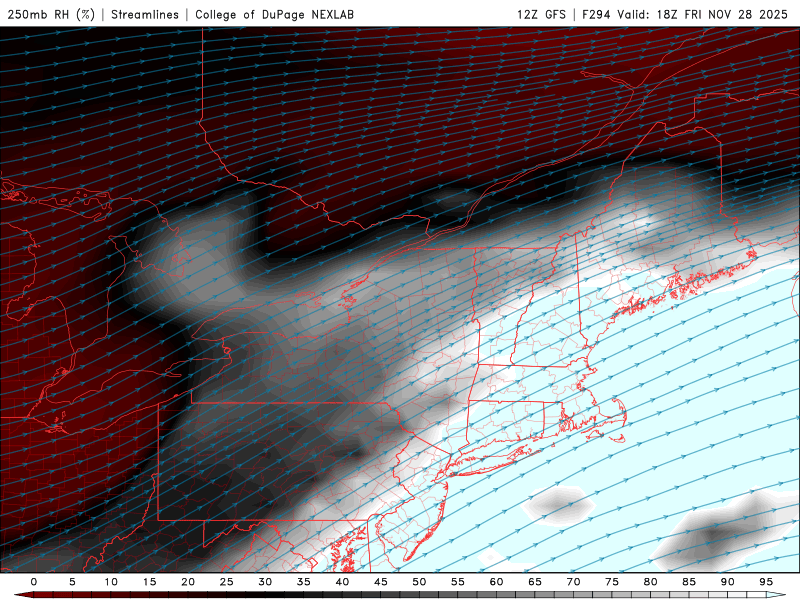
Task: Click the '20' value on the color scale
Action: [x=188, y=582]
